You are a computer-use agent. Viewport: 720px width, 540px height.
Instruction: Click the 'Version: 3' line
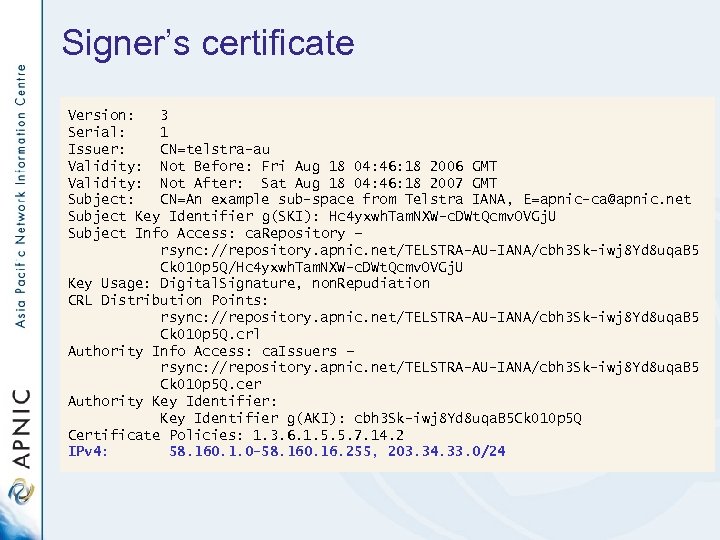coord(118,115)
